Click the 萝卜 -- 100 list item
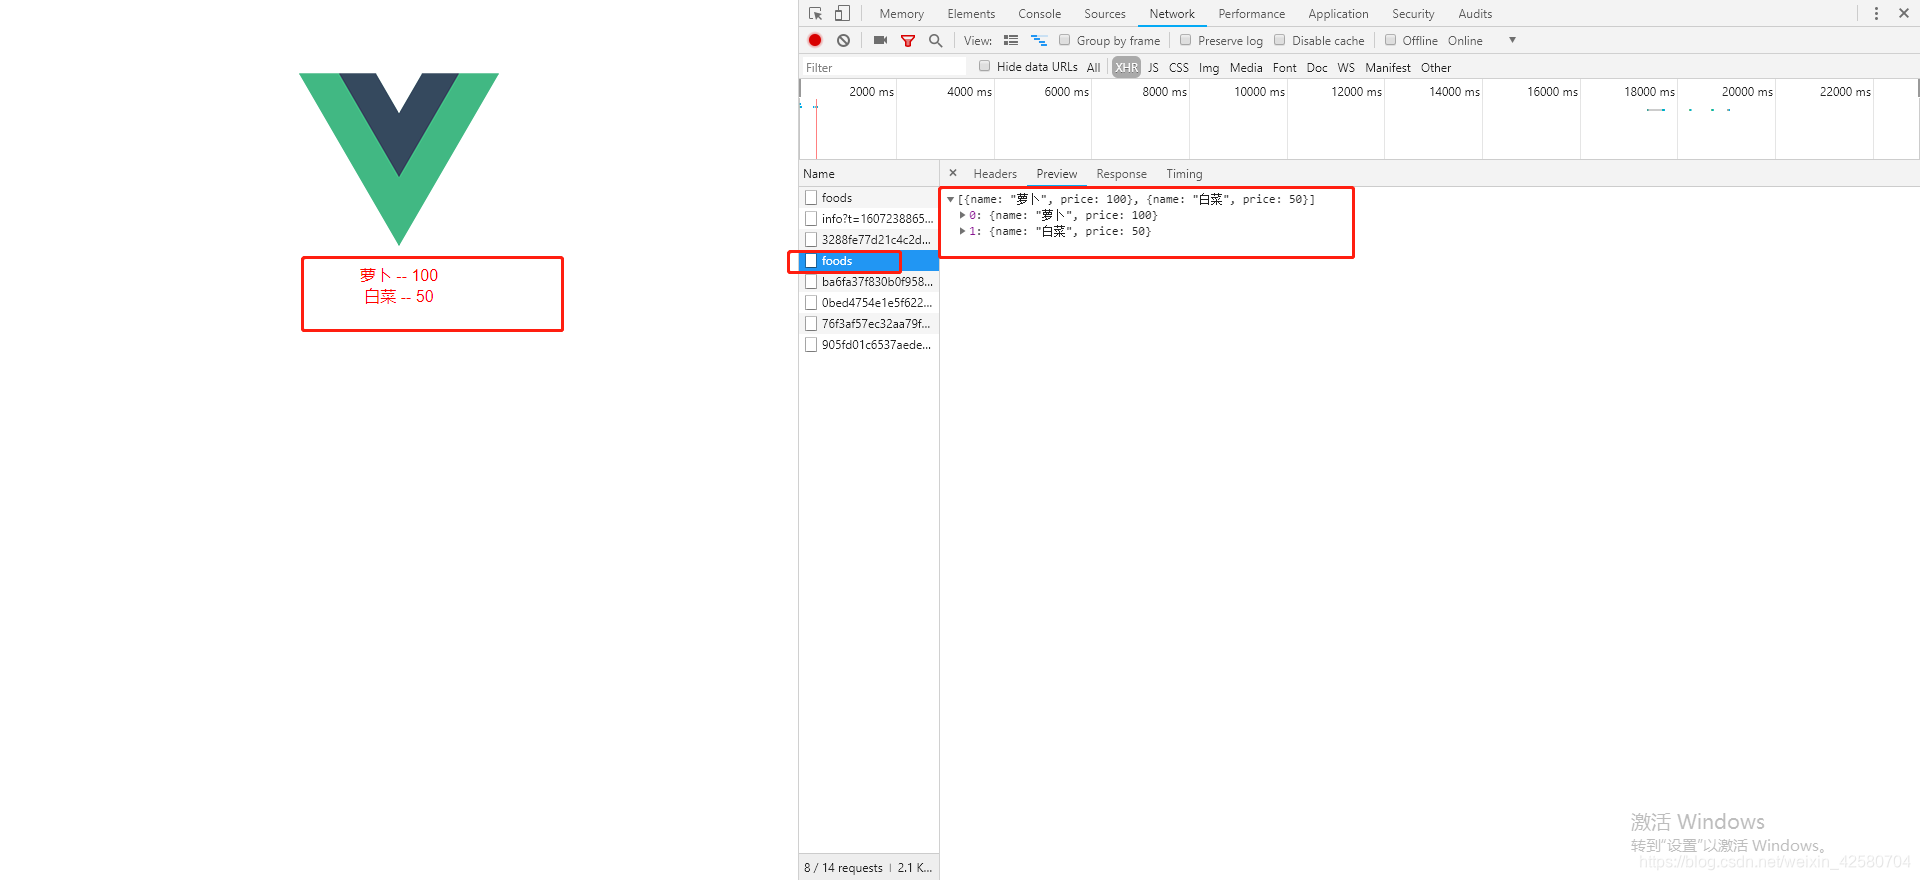Image resolution: width=1920 pixels, height=880 pixels. pyautogui.click(x=399, y=275)
